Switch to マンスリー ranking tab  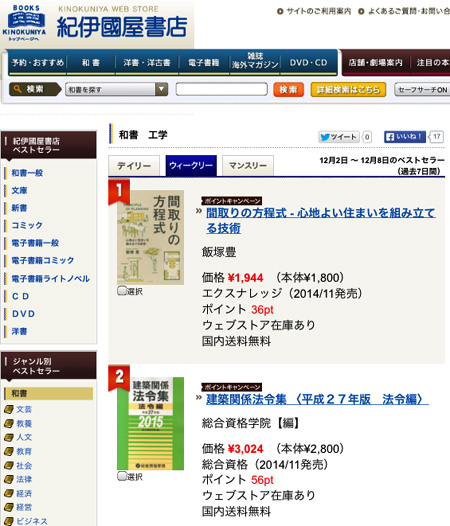(x=248, y=165)
